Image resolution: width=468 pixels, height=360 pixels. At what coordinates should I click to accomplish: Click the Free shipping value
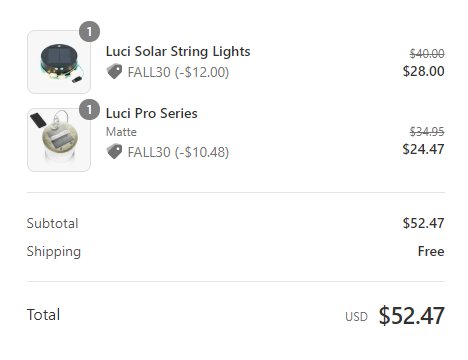pyautogui.click(x=431, y=251)
